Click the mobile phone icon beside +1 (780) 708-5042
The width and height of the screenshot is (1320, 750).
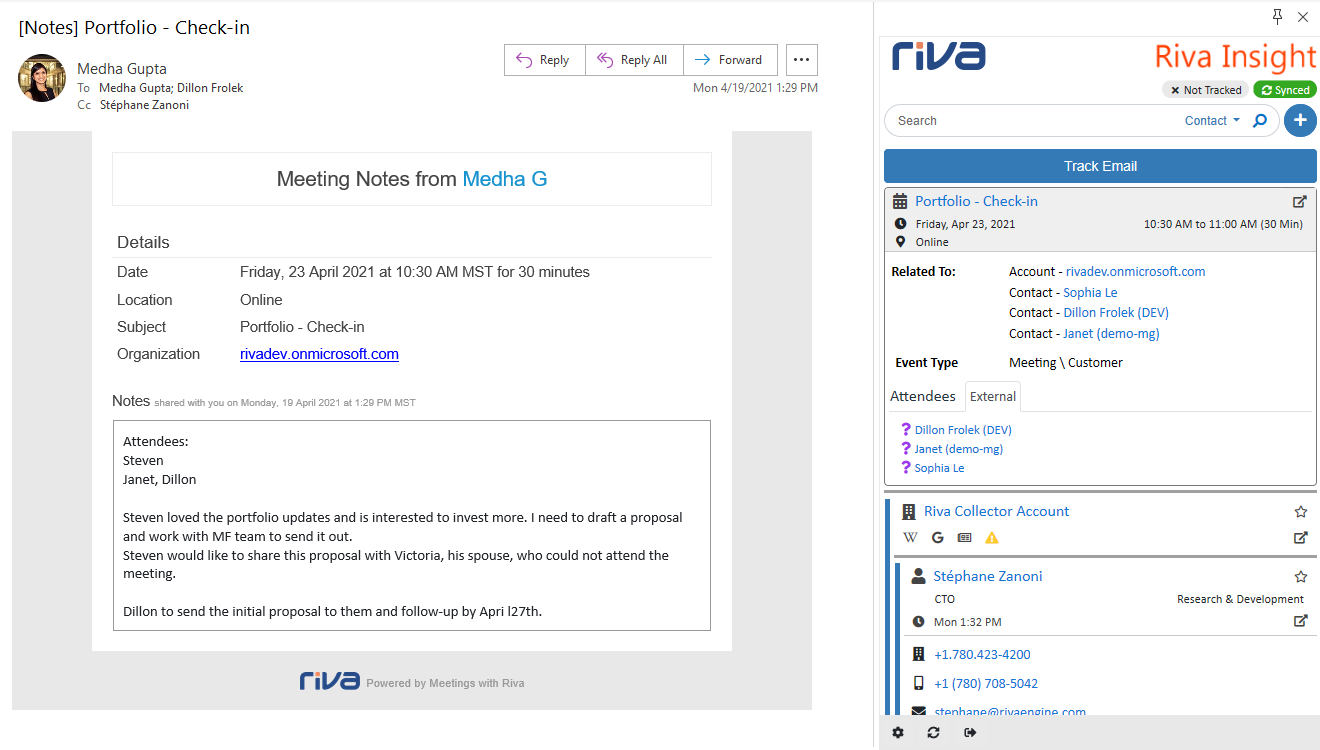(919, 684)
